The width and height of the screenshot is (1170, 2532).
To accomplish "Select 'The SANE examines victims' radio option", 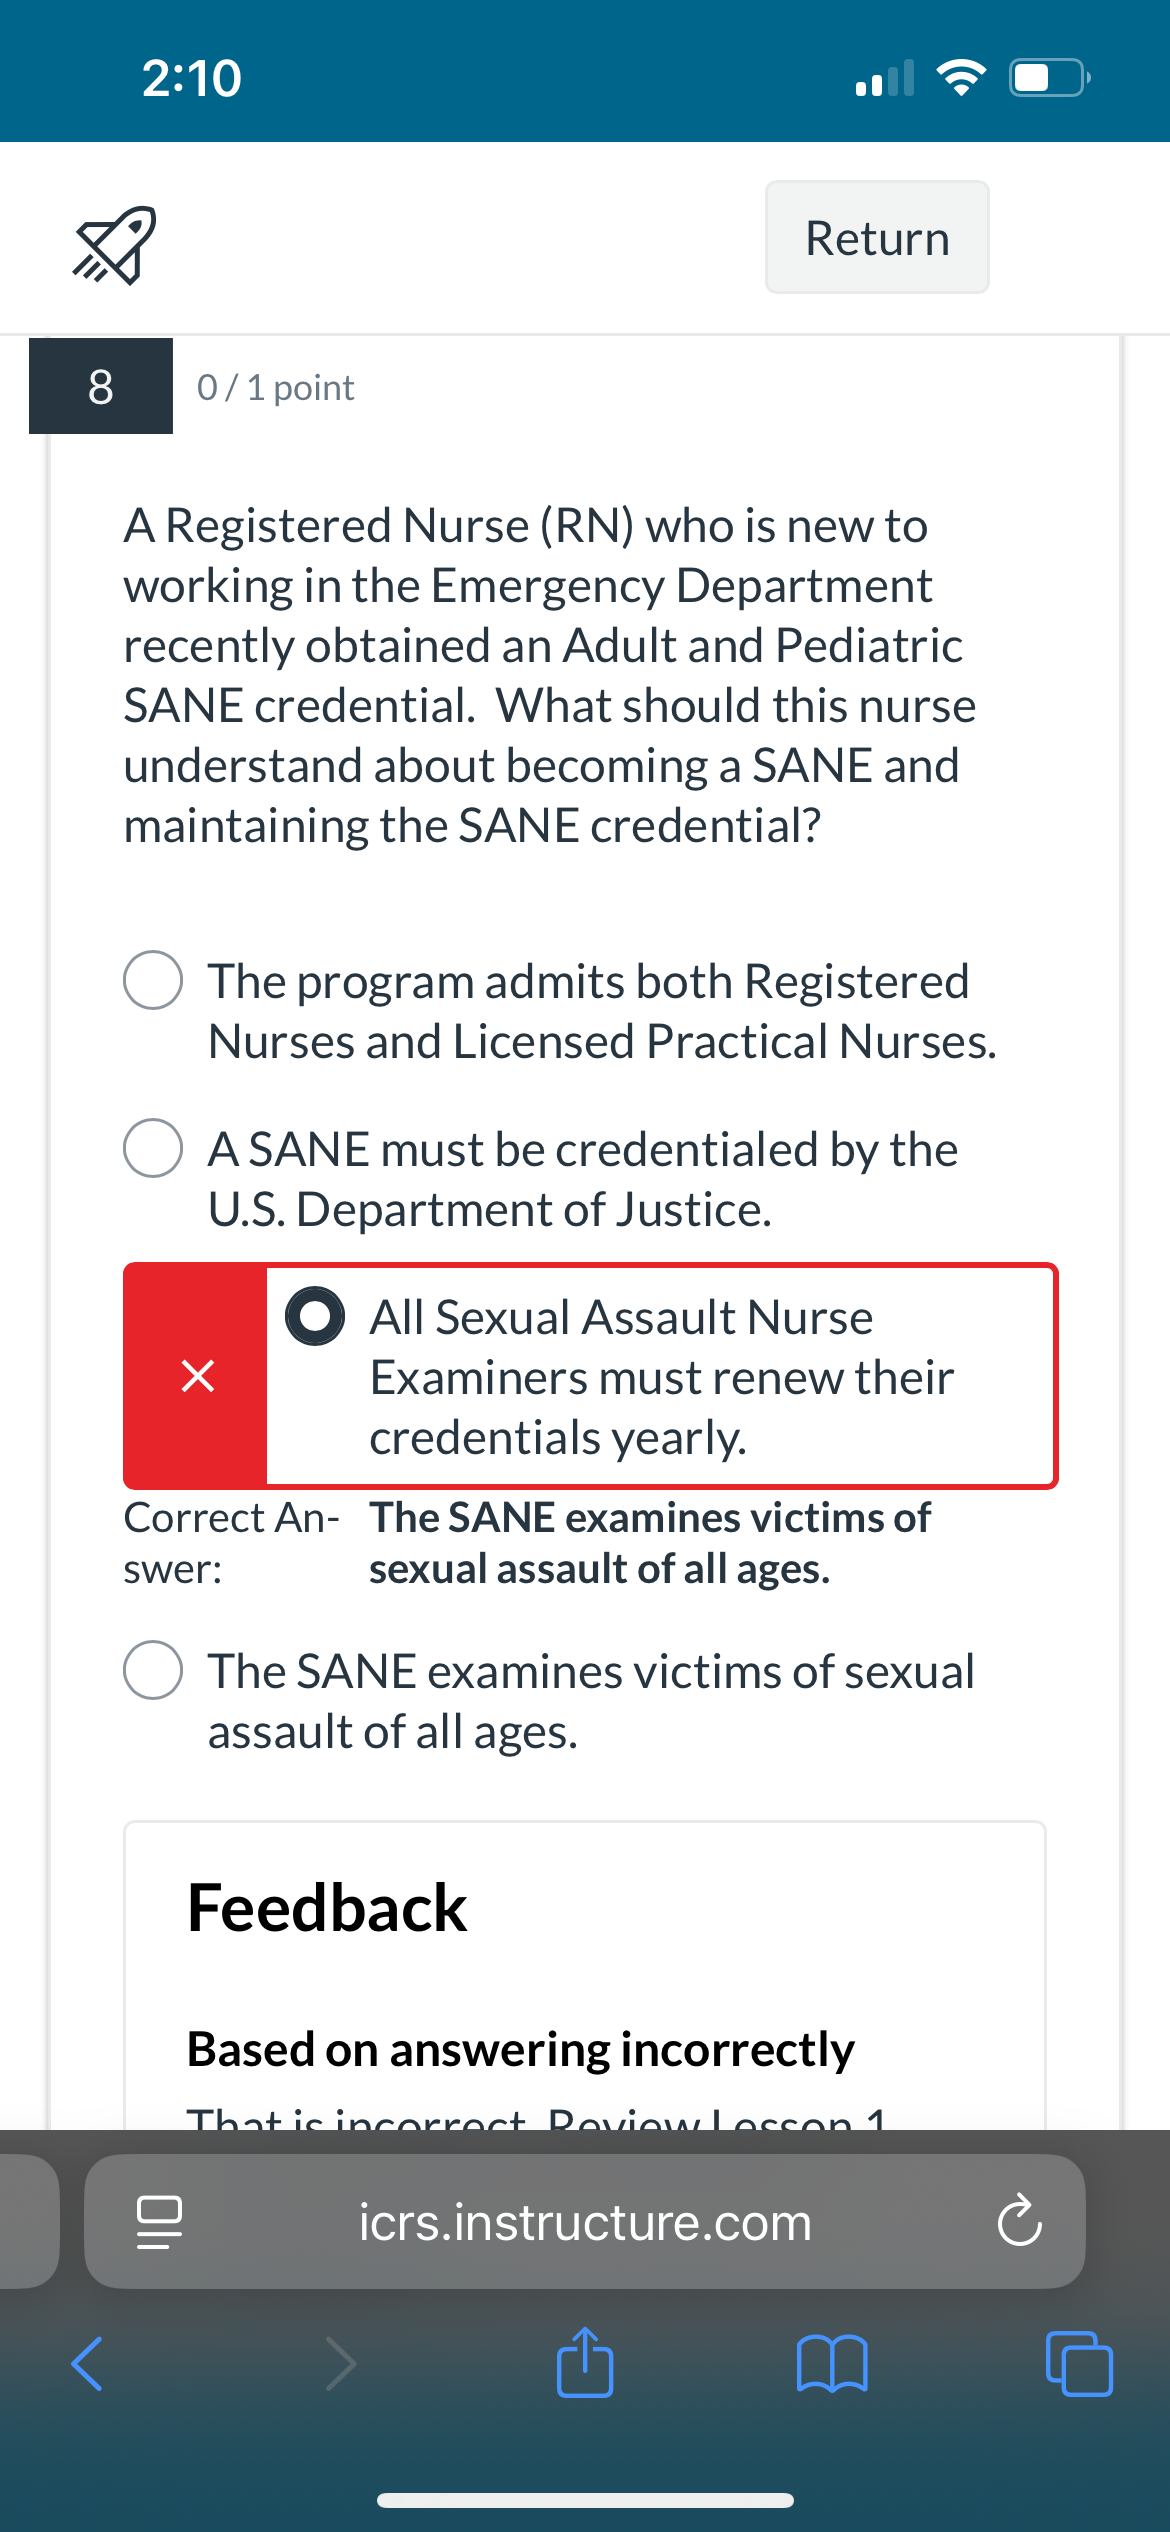I will 153,1670.
